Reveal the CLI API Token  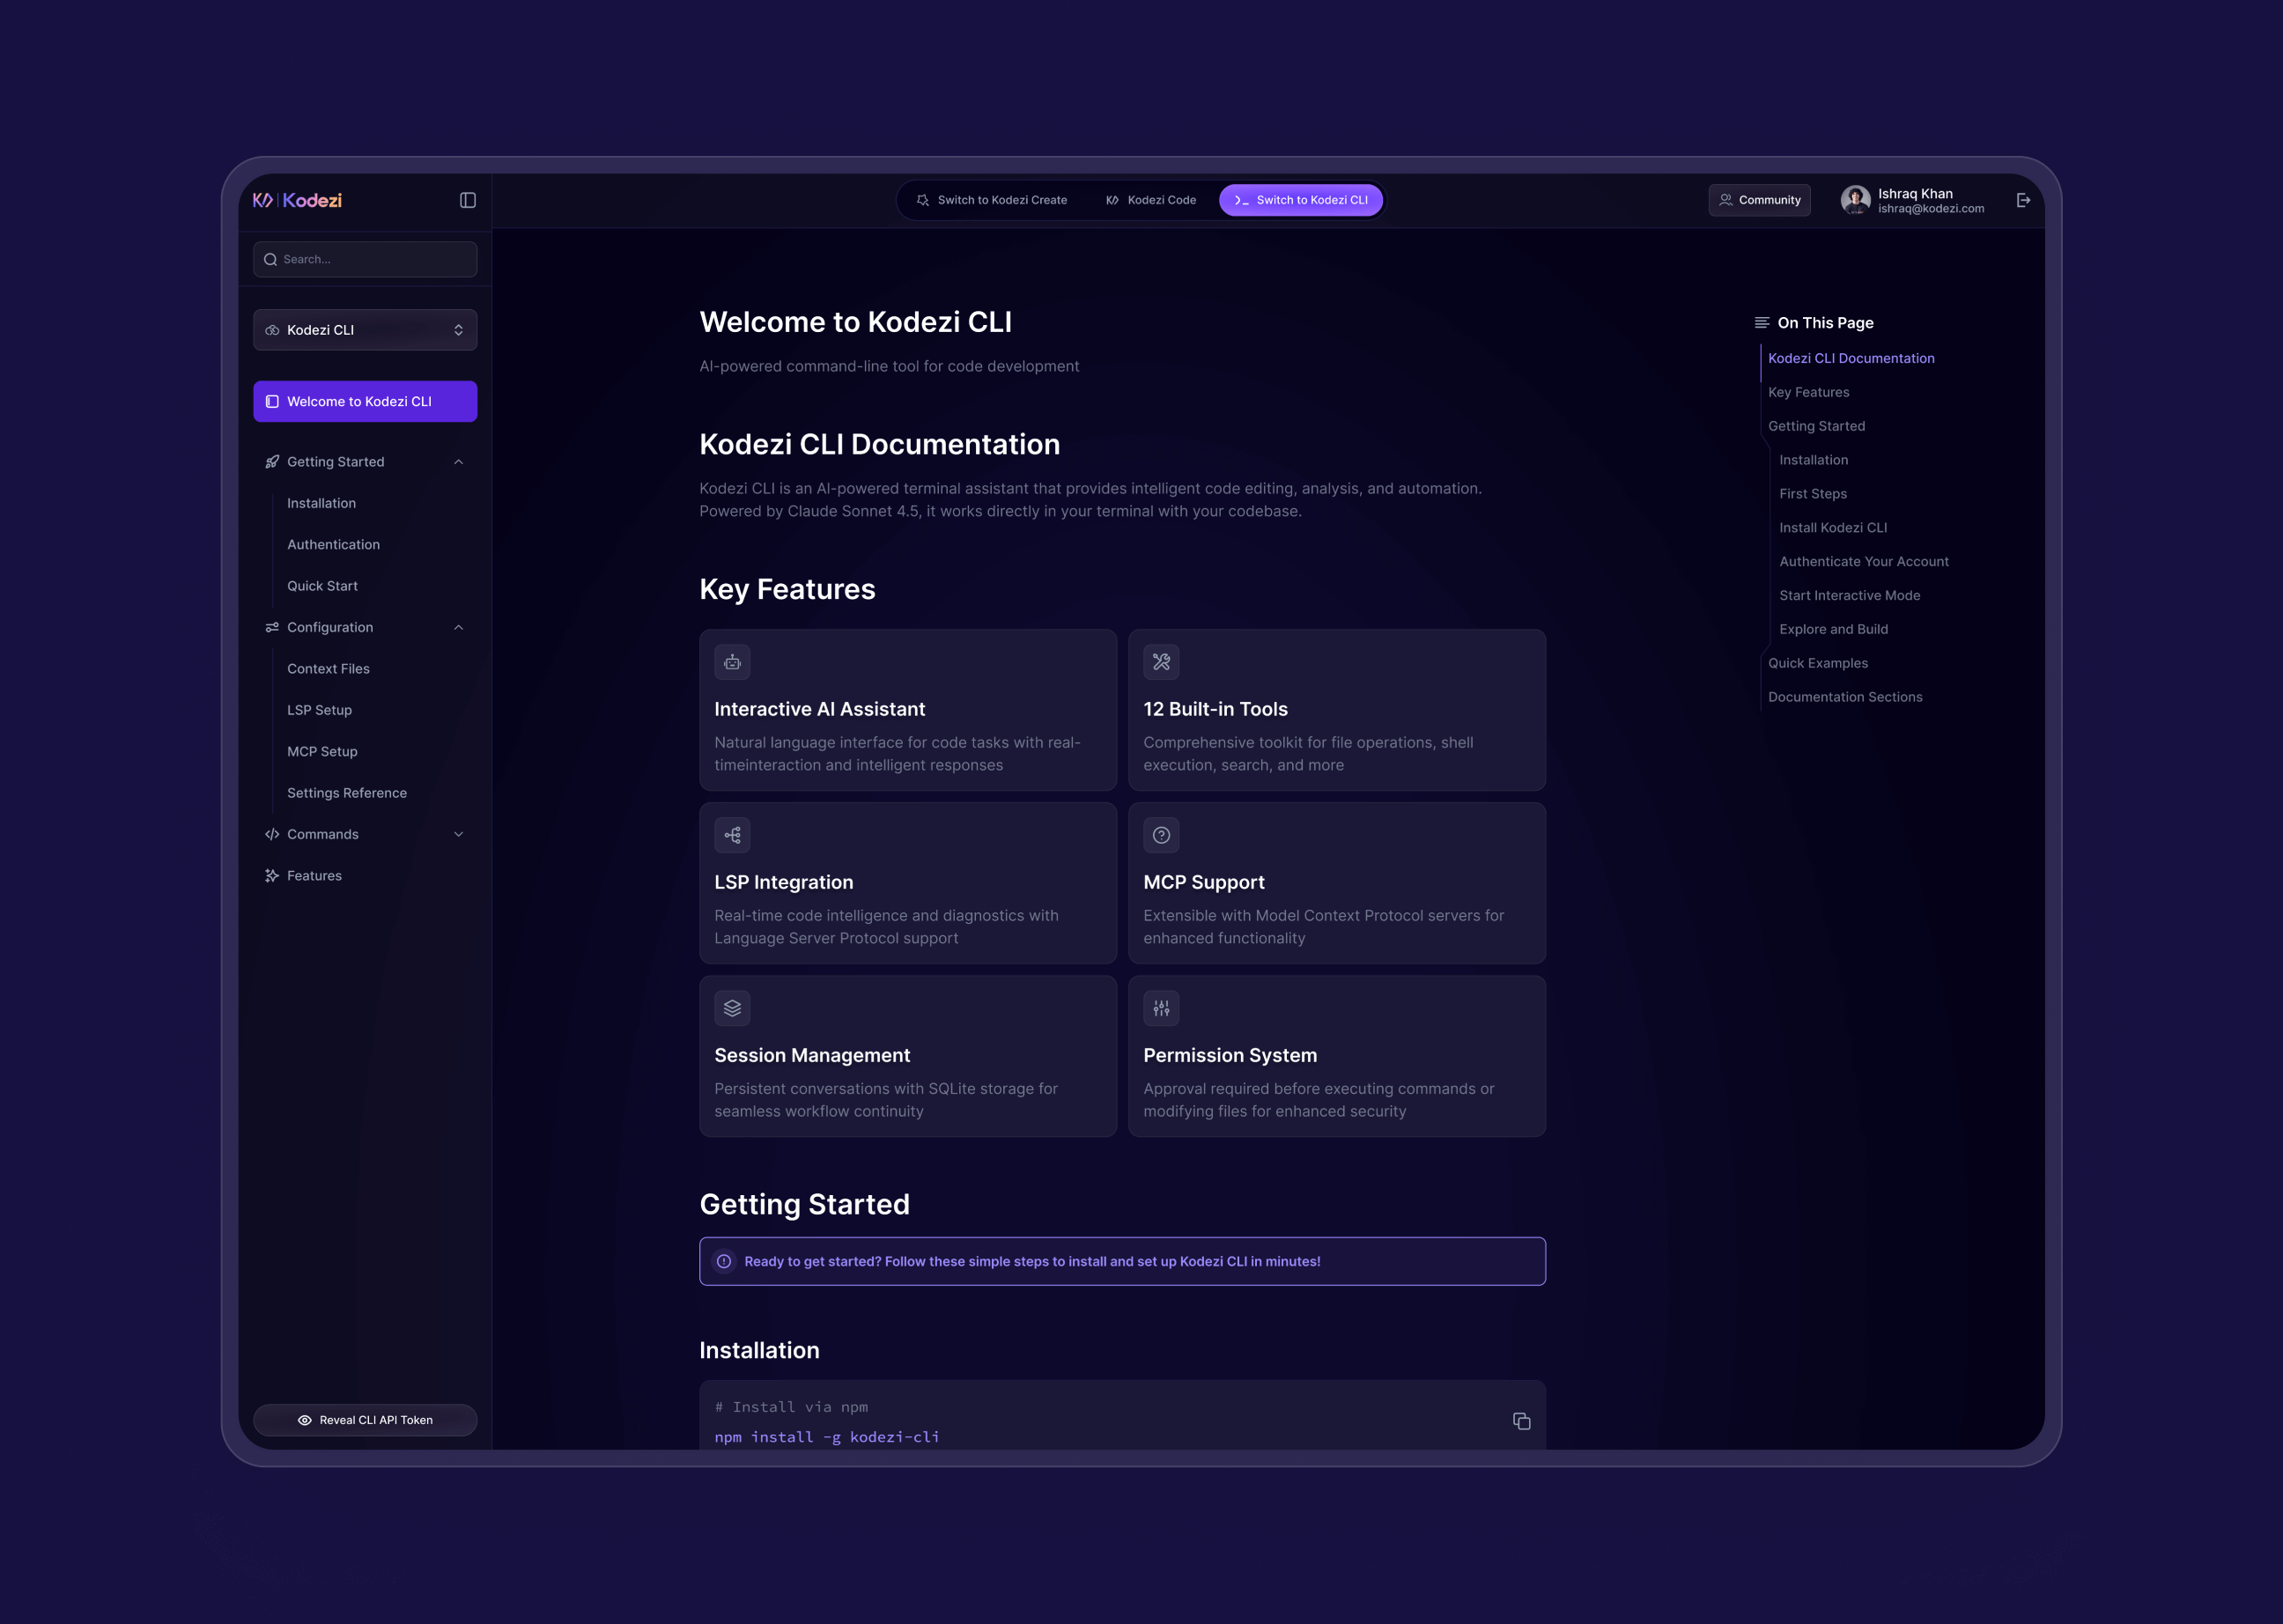(x=365, y=1419)
